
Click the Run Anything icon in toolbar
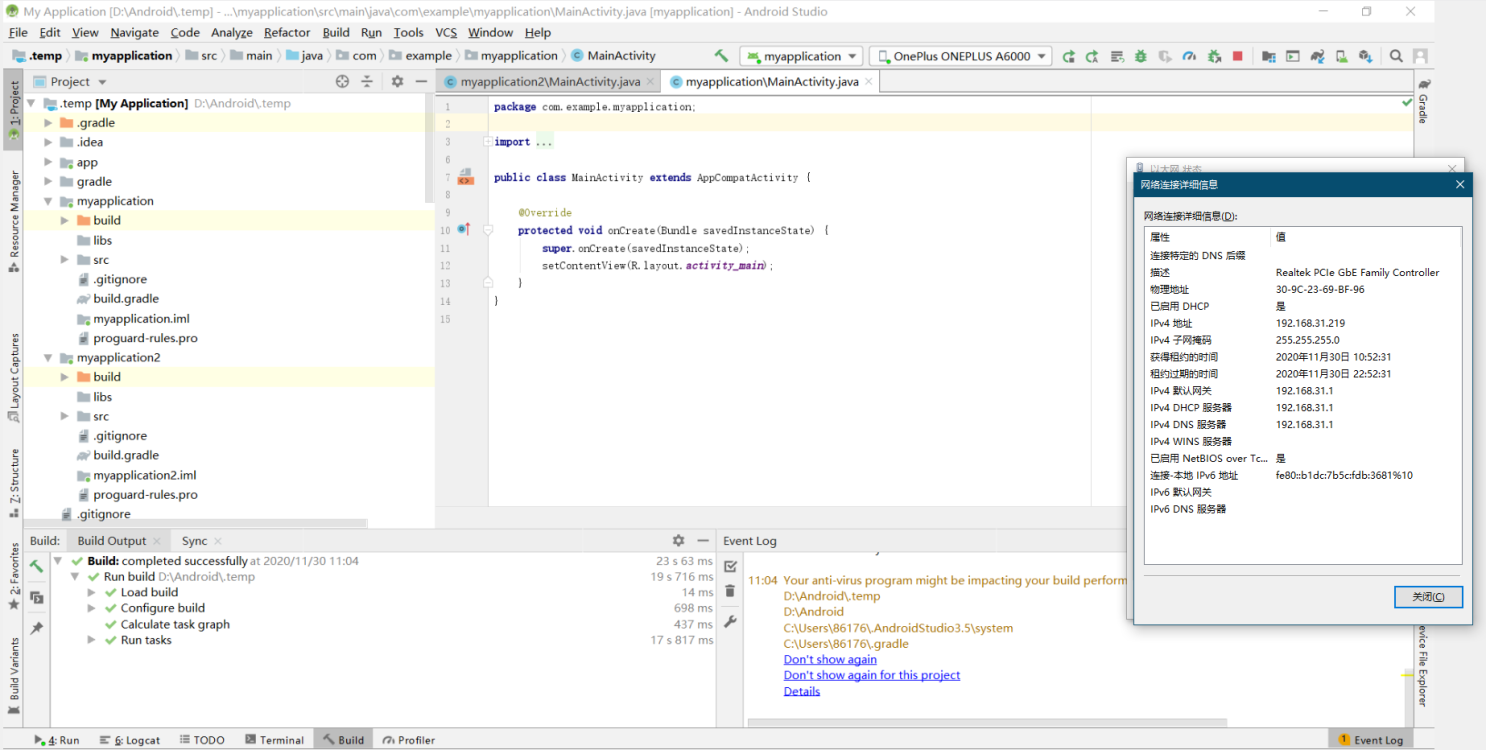click(1293, 56)
